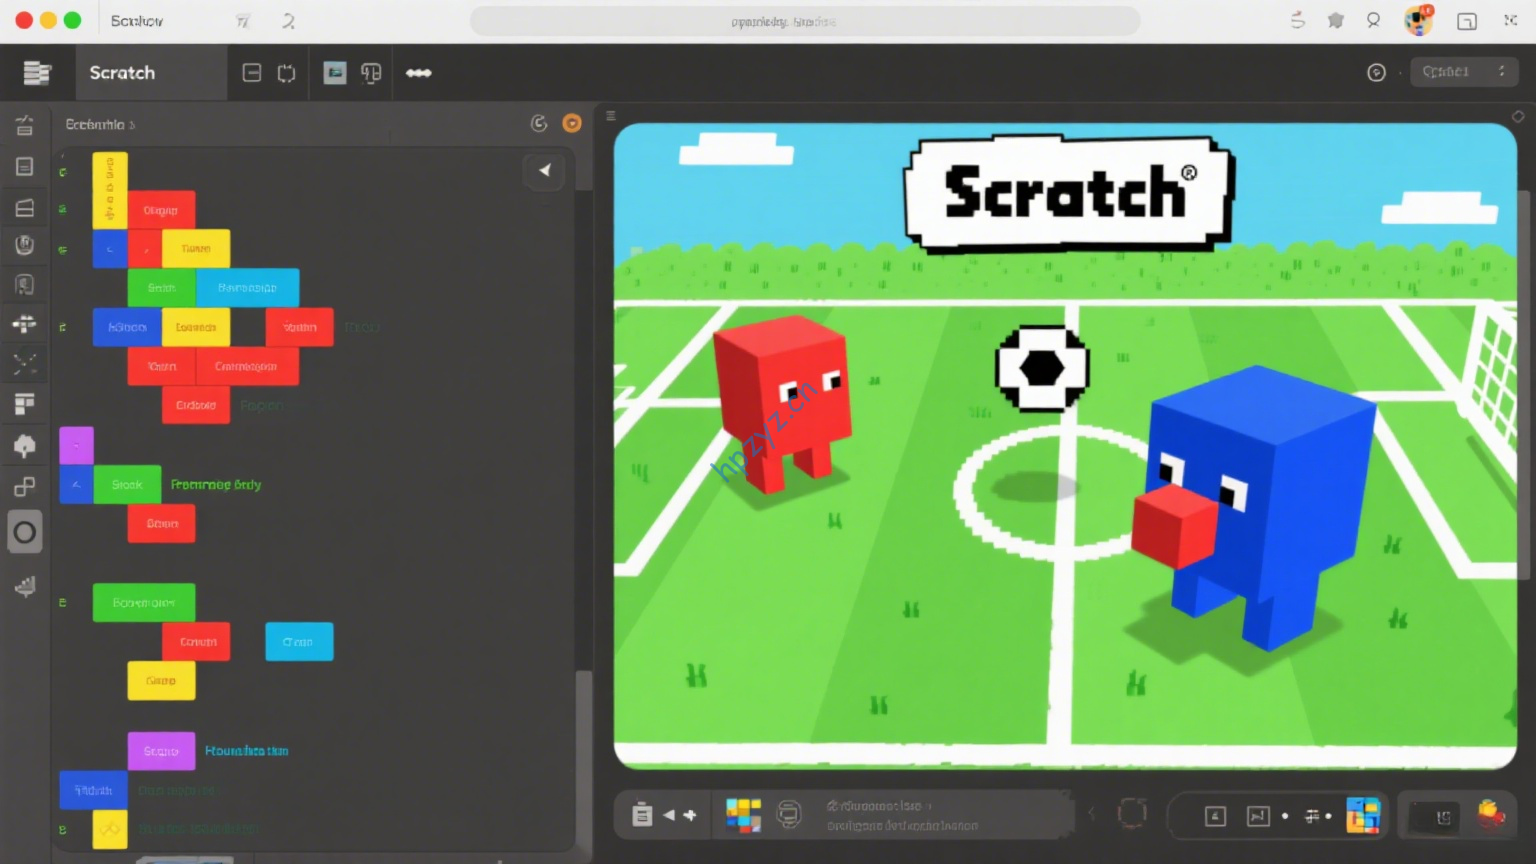Screen dimensions: 1536x864
Task: Click the window layout icon in title bar
Action: click(x=1467, y=21)
